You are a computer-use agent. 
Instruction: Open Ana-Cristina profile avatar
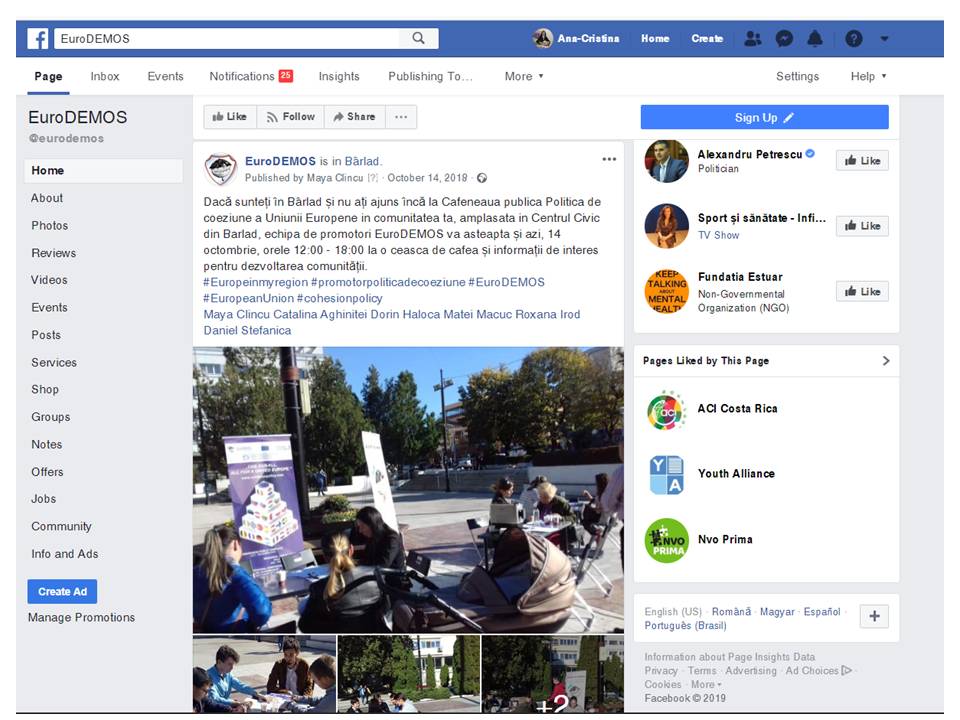[x=542, y=39]
